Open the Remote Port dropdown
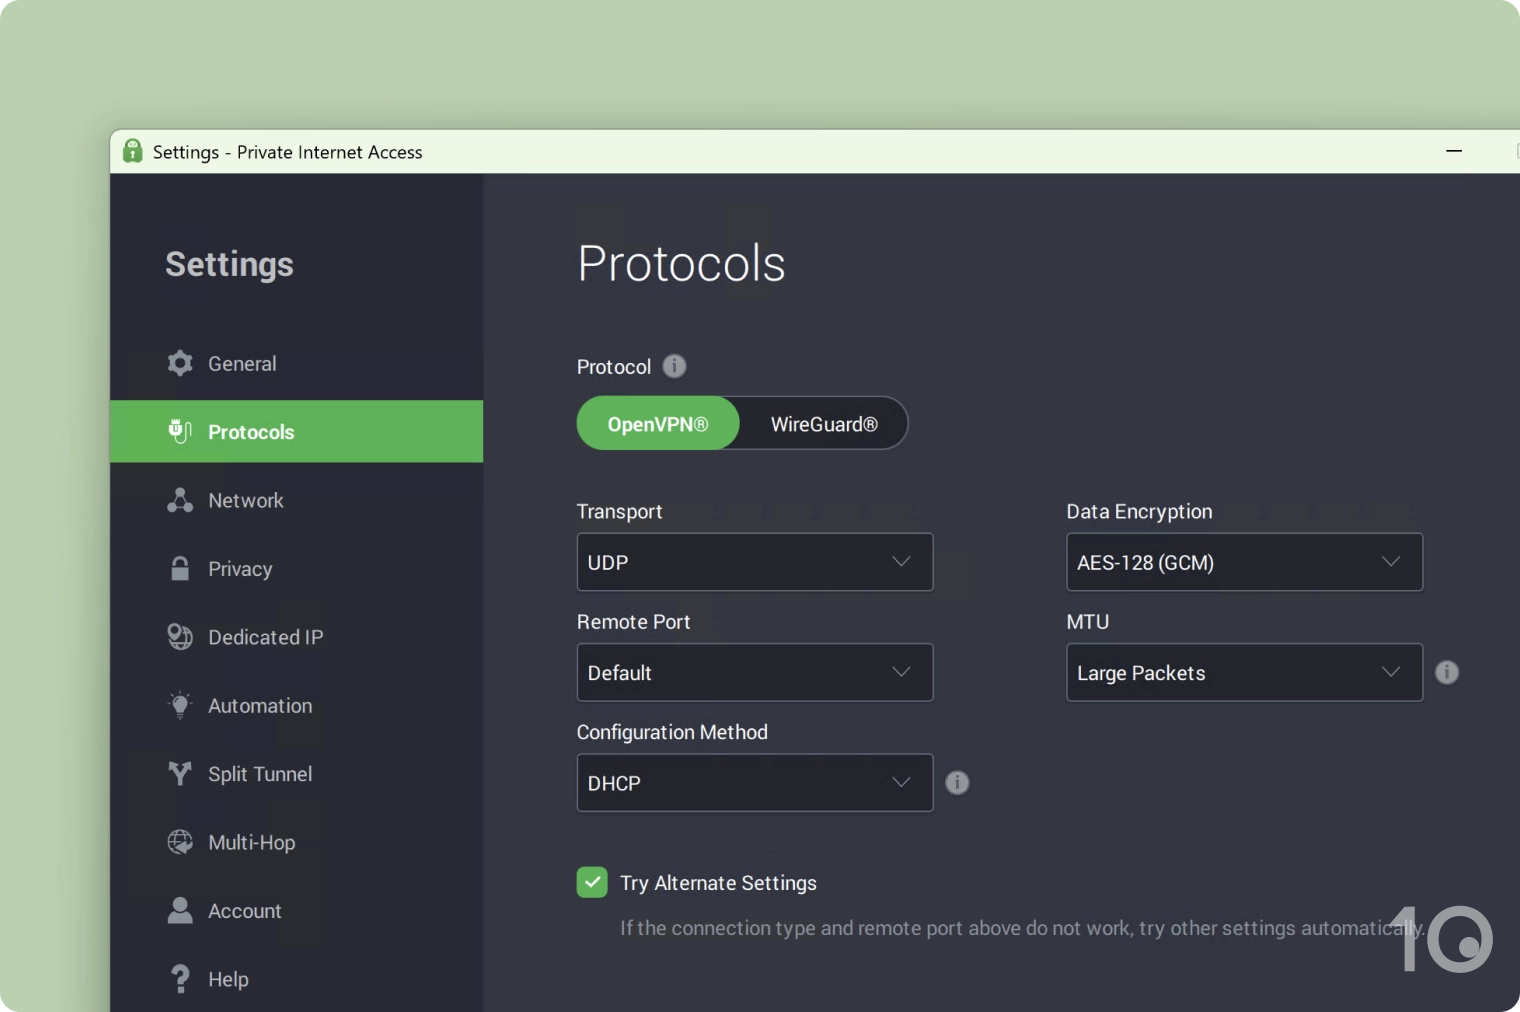The image size is (1520, 1012). point(754,672)
